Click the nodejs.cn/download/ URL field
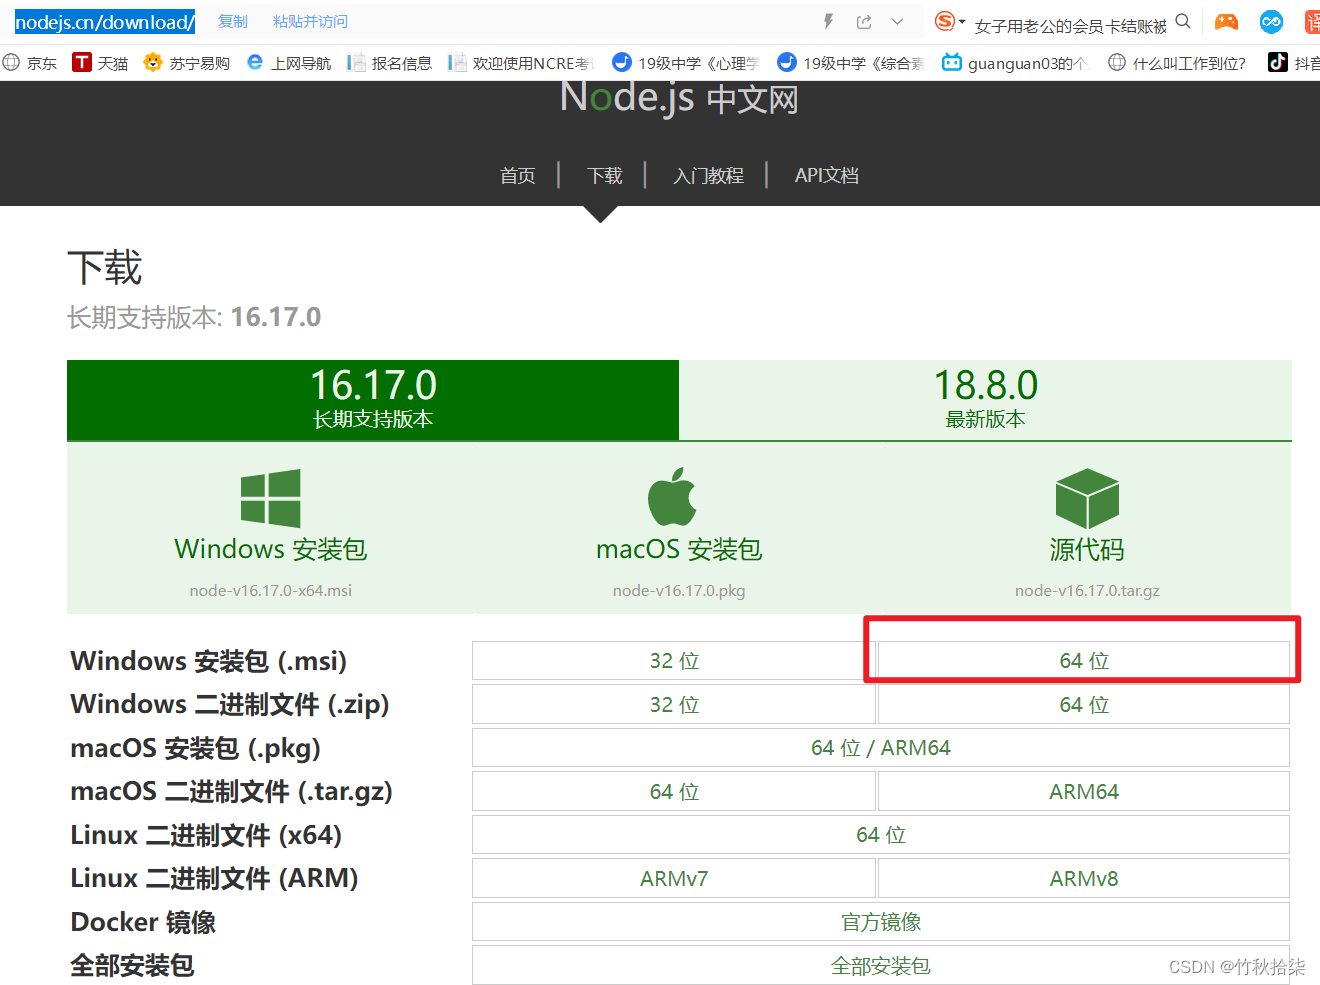This screenshot has height=985, width=1320. pos(105,22)
